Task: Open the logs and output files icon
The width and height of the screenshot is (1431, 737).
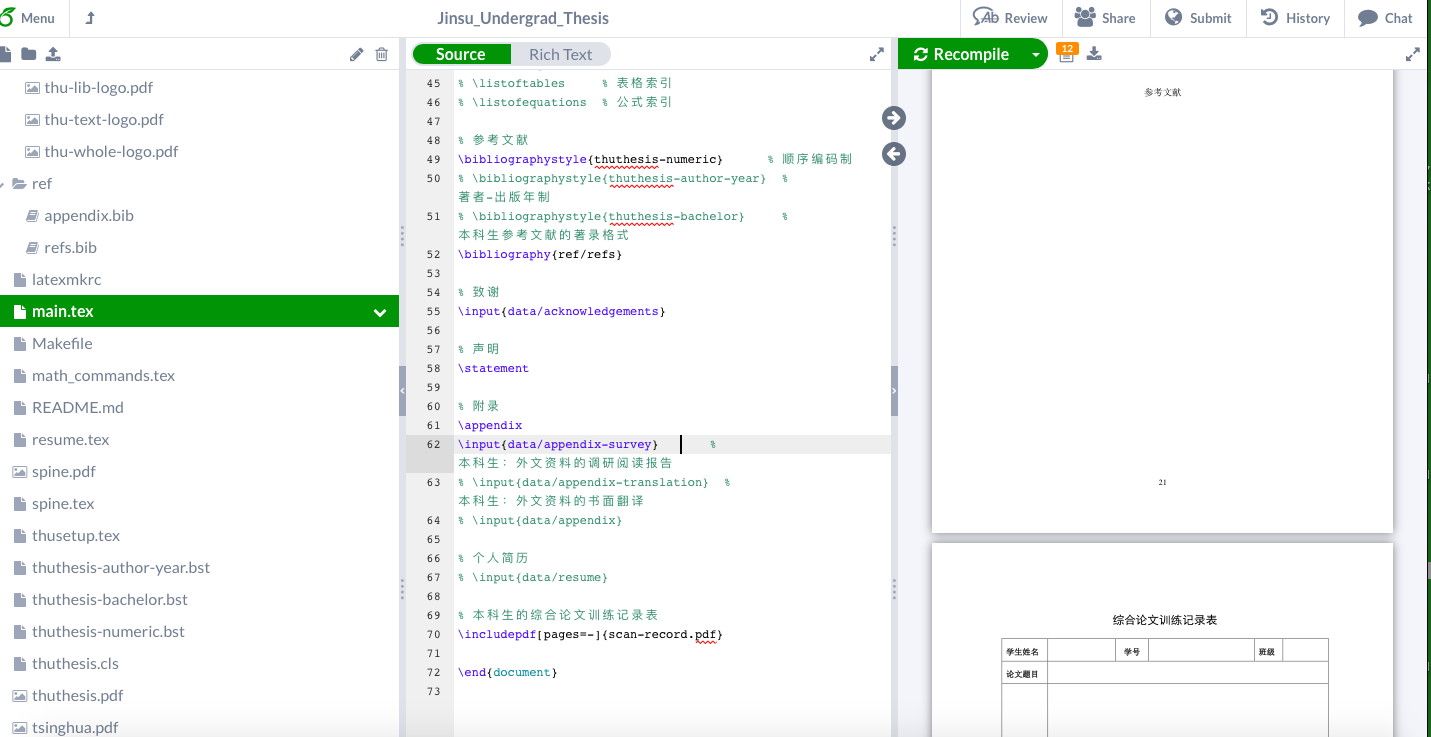Action: tap(1066, 54)
